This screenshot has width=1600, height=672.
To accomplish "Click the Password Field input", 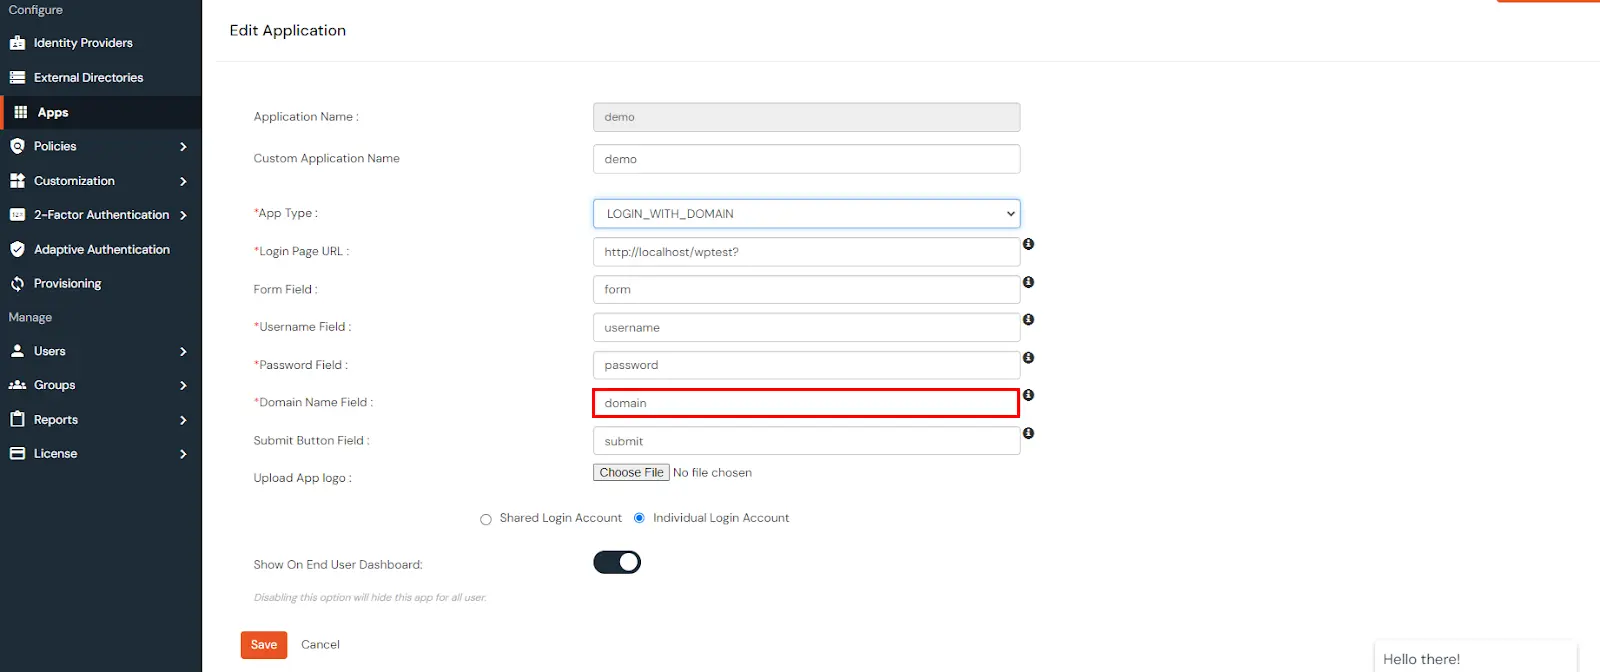I will [806, 365].
